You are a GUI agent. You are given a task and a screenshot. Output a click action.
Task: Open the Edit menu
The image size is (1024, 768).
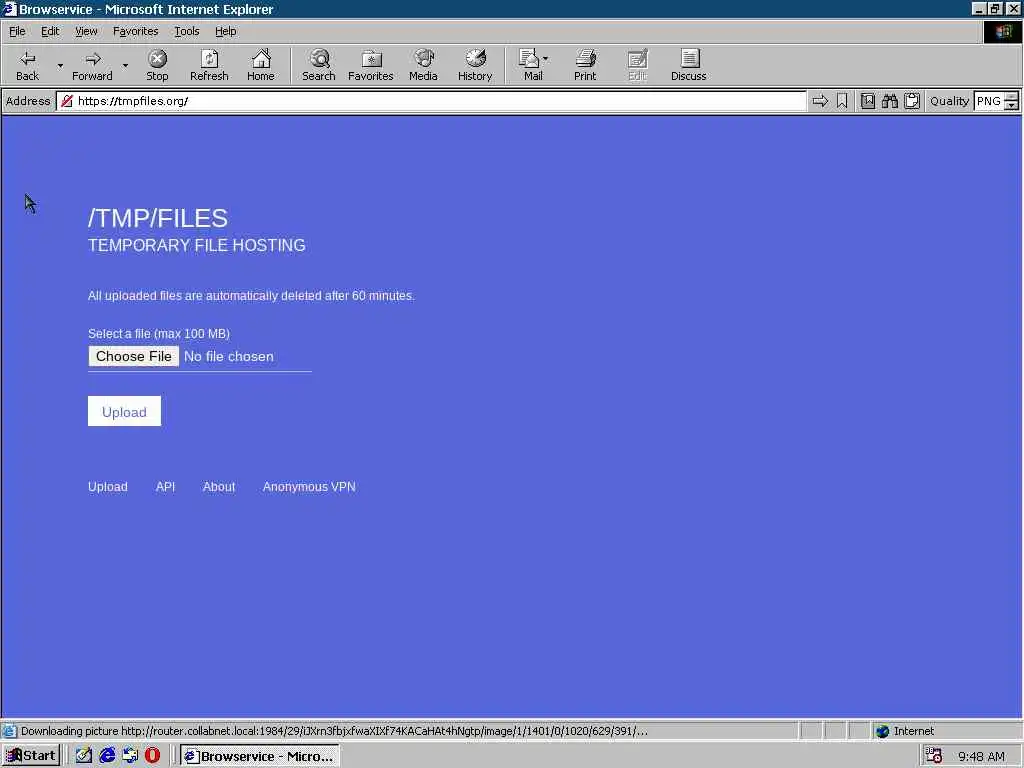[50, 31]
